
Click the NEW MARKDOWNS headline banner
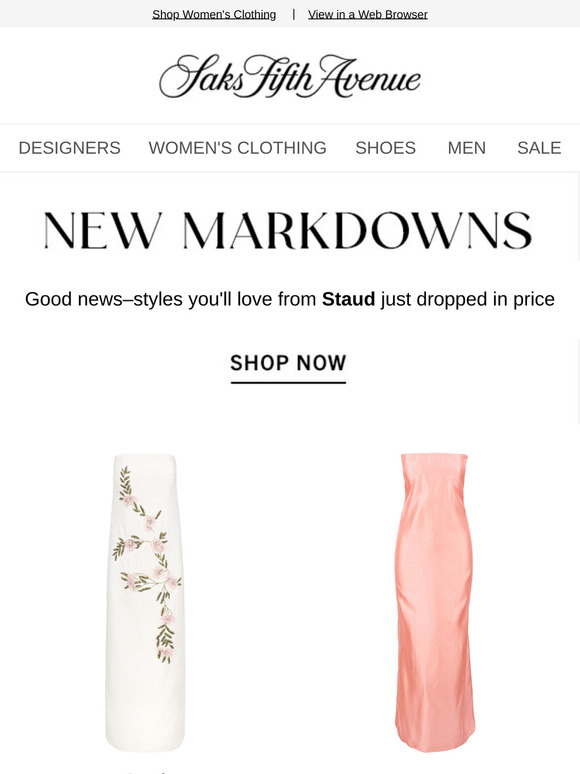pyautogui.click(x=288, y=230)
